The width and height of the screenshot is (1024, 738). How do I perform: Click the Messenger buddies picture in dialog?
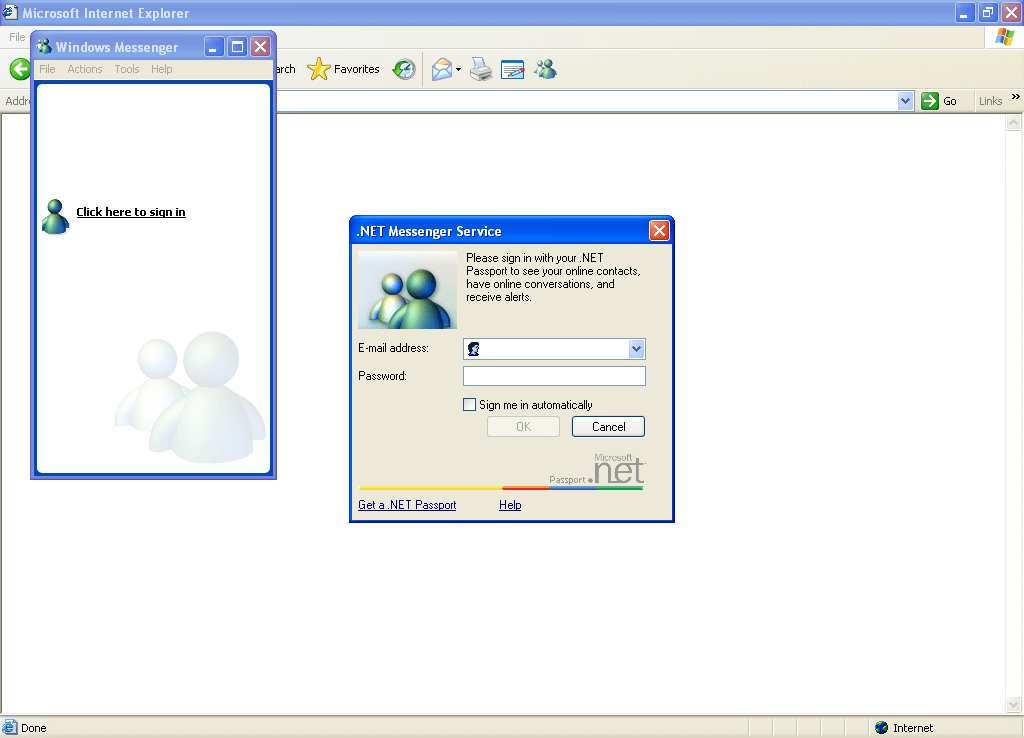coord(407,290)
